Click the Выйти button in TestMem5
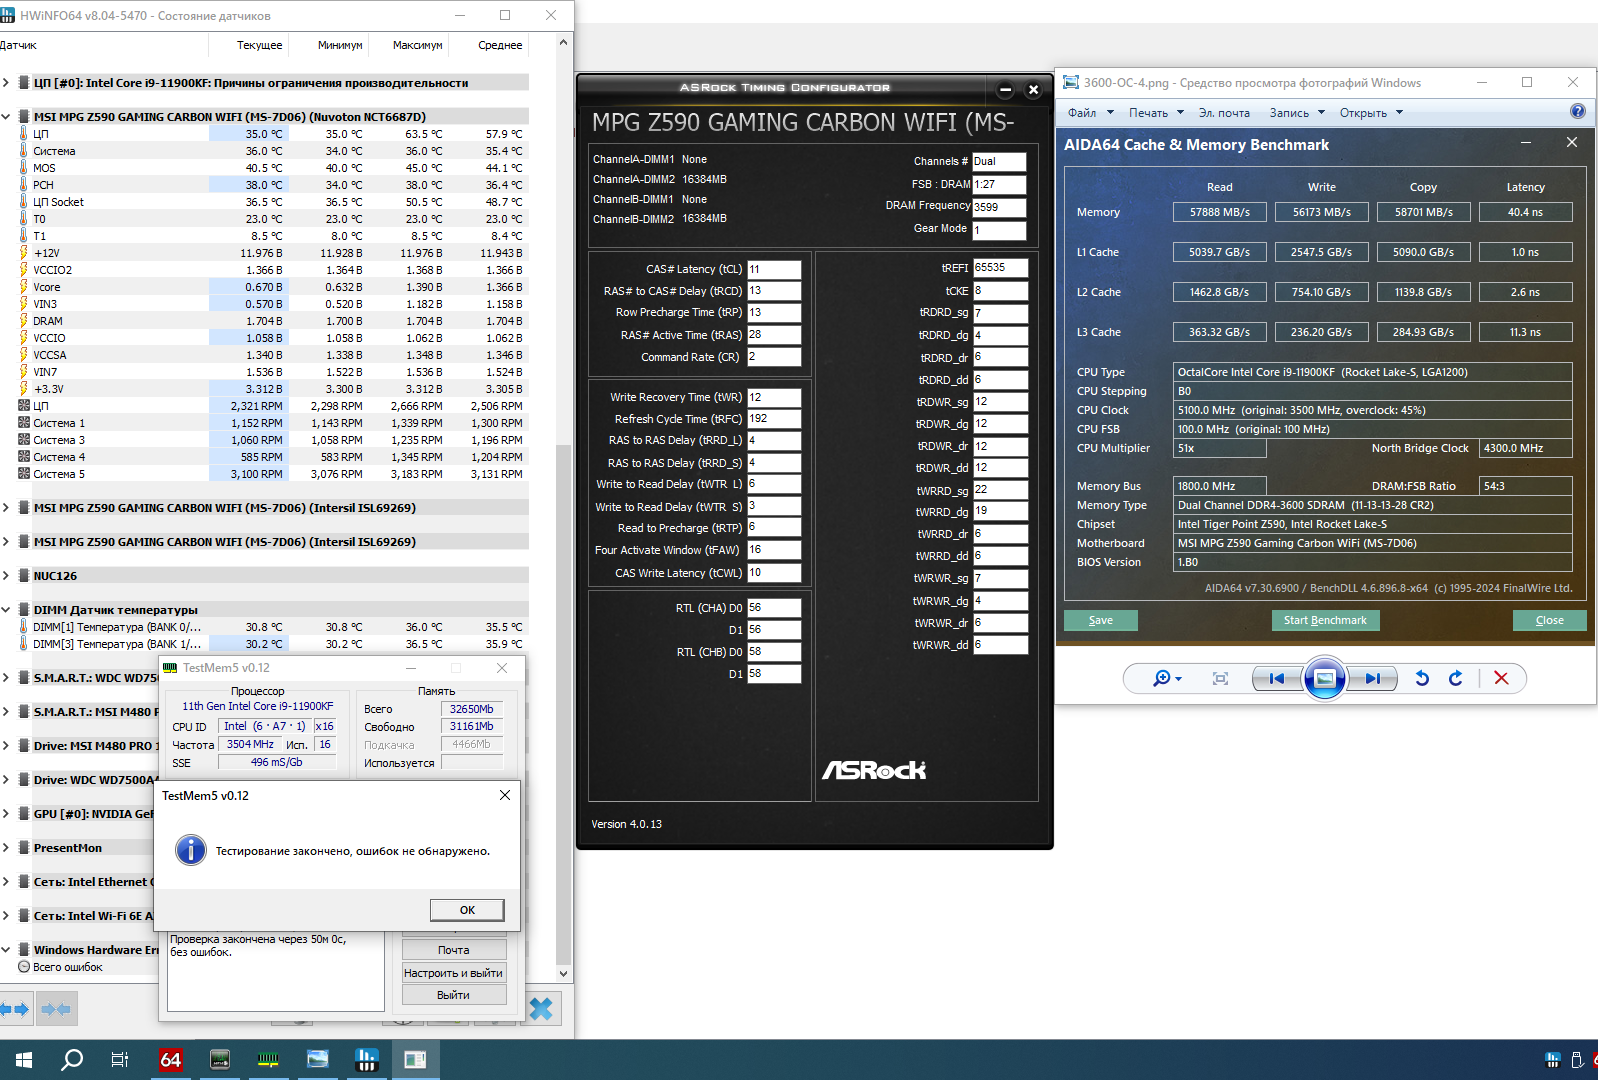Image resolution: width=1598 pixels, height=1080 pixels. tap(454, 995)
